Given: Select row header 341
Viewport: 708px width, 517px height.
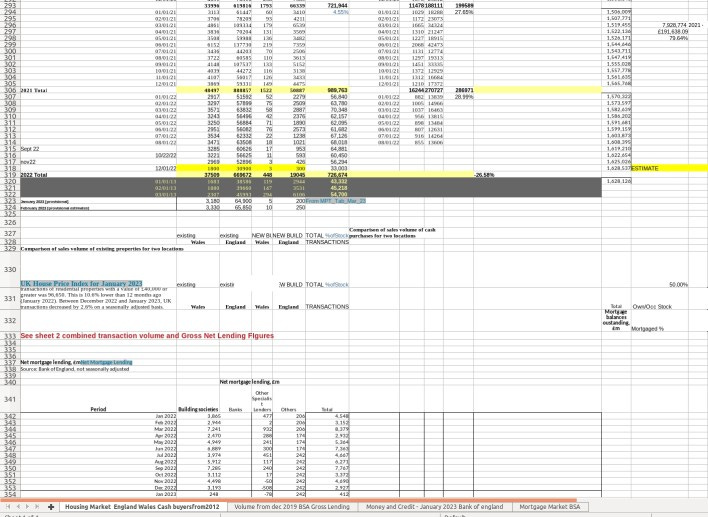Looking at the screenshot, I should pos(9,399).
